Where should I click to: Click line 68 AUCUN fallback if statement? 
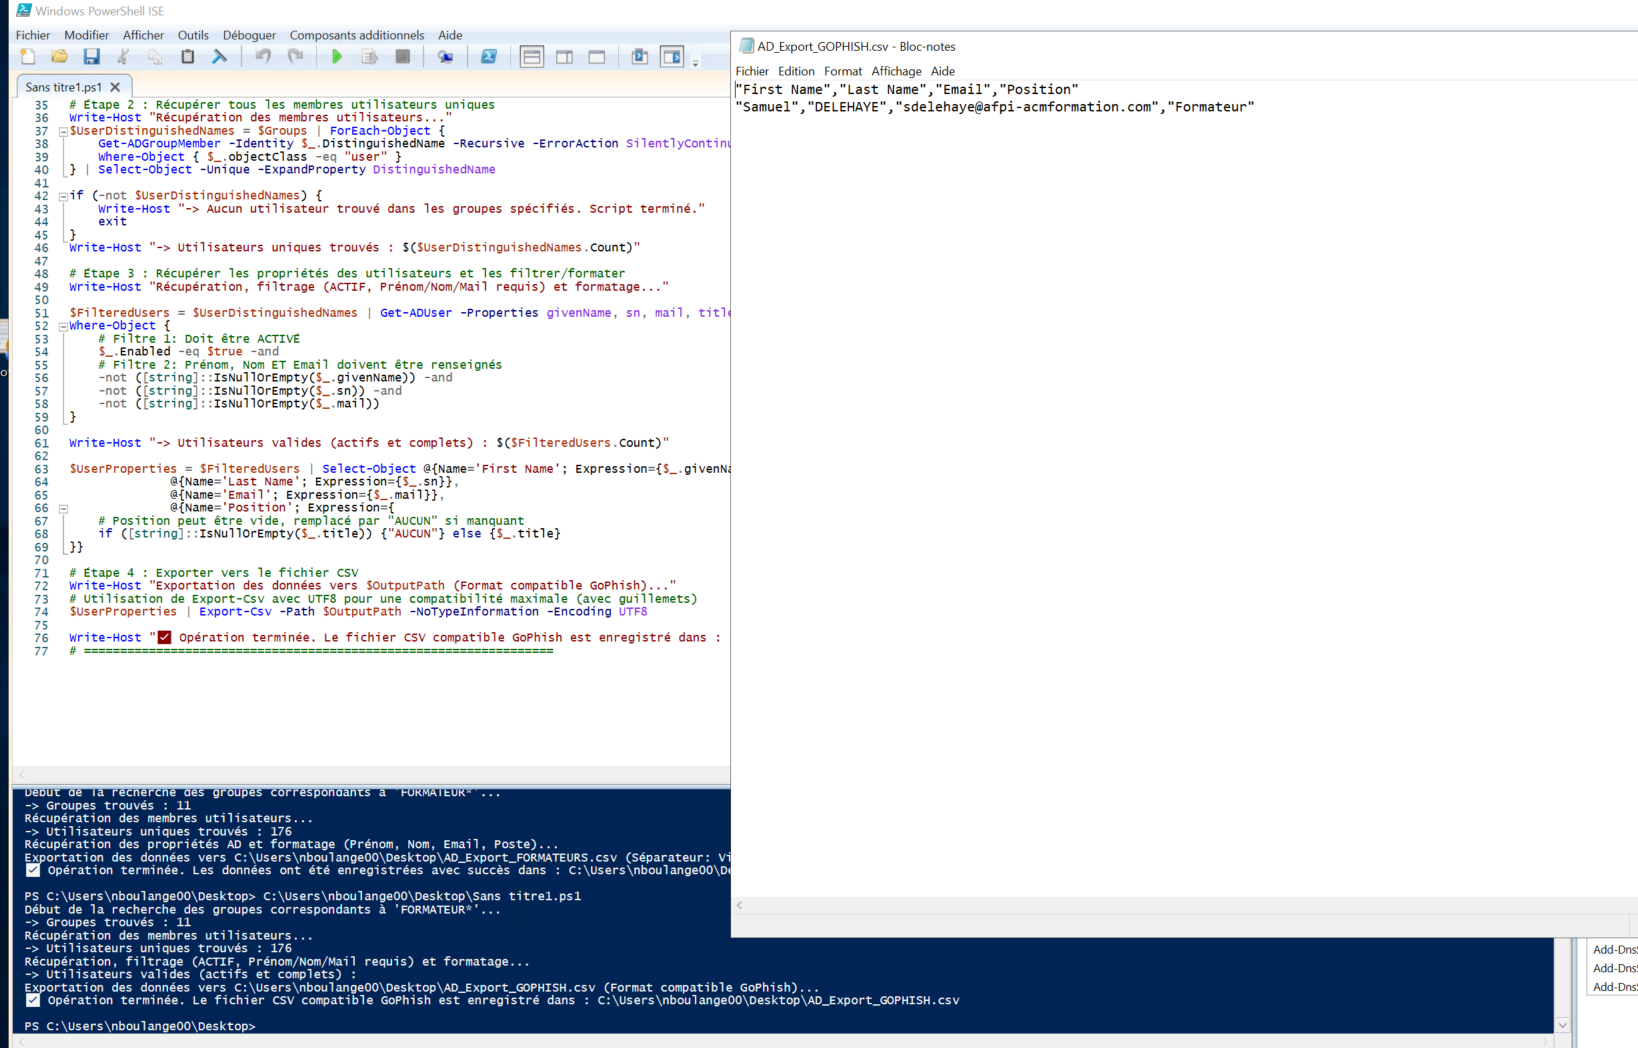pos(329,534)
